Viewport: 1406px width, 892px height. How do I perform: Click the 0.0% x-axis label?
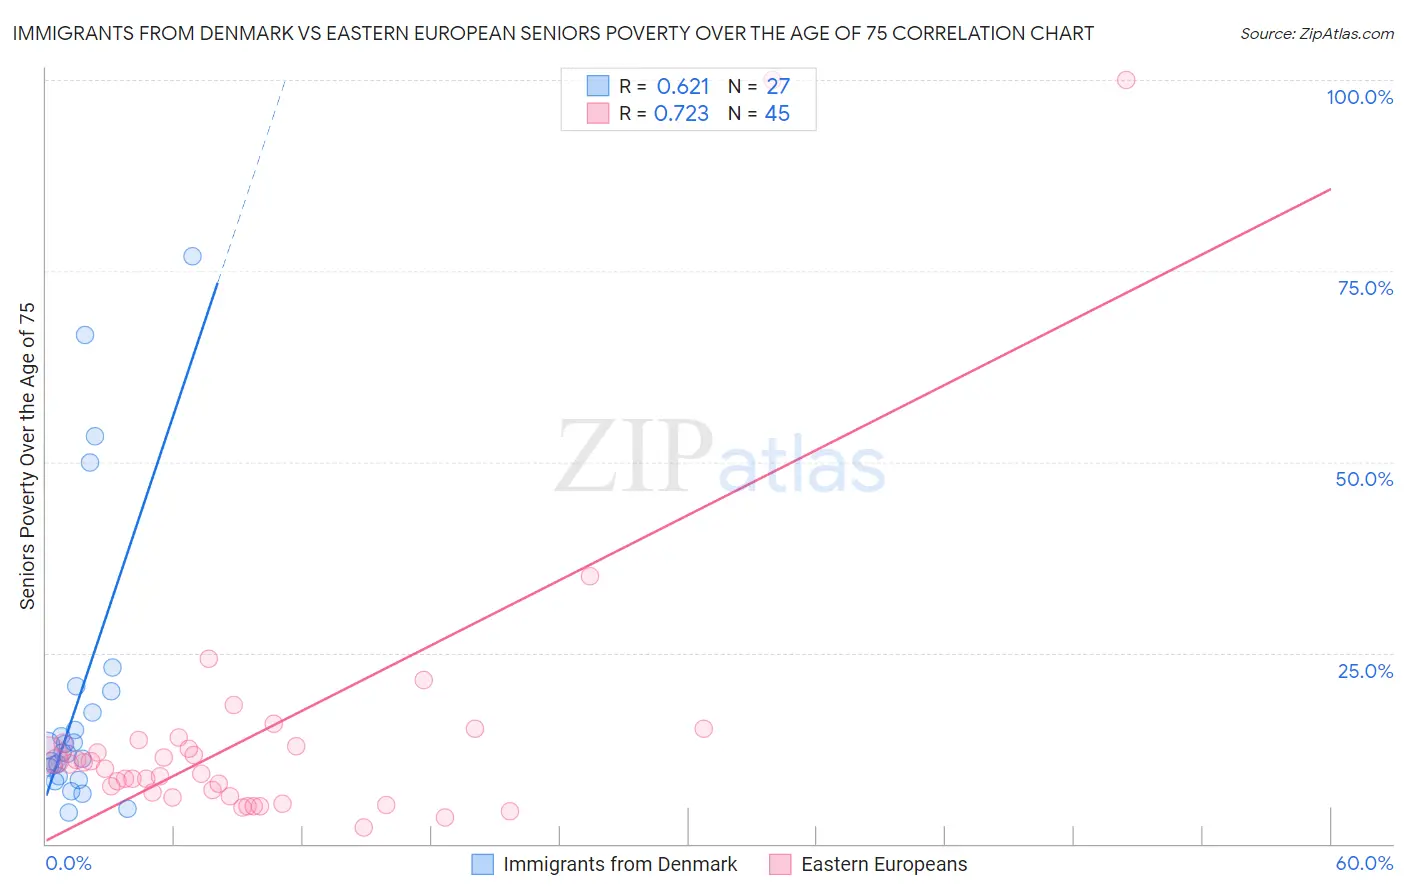[69, 863]
